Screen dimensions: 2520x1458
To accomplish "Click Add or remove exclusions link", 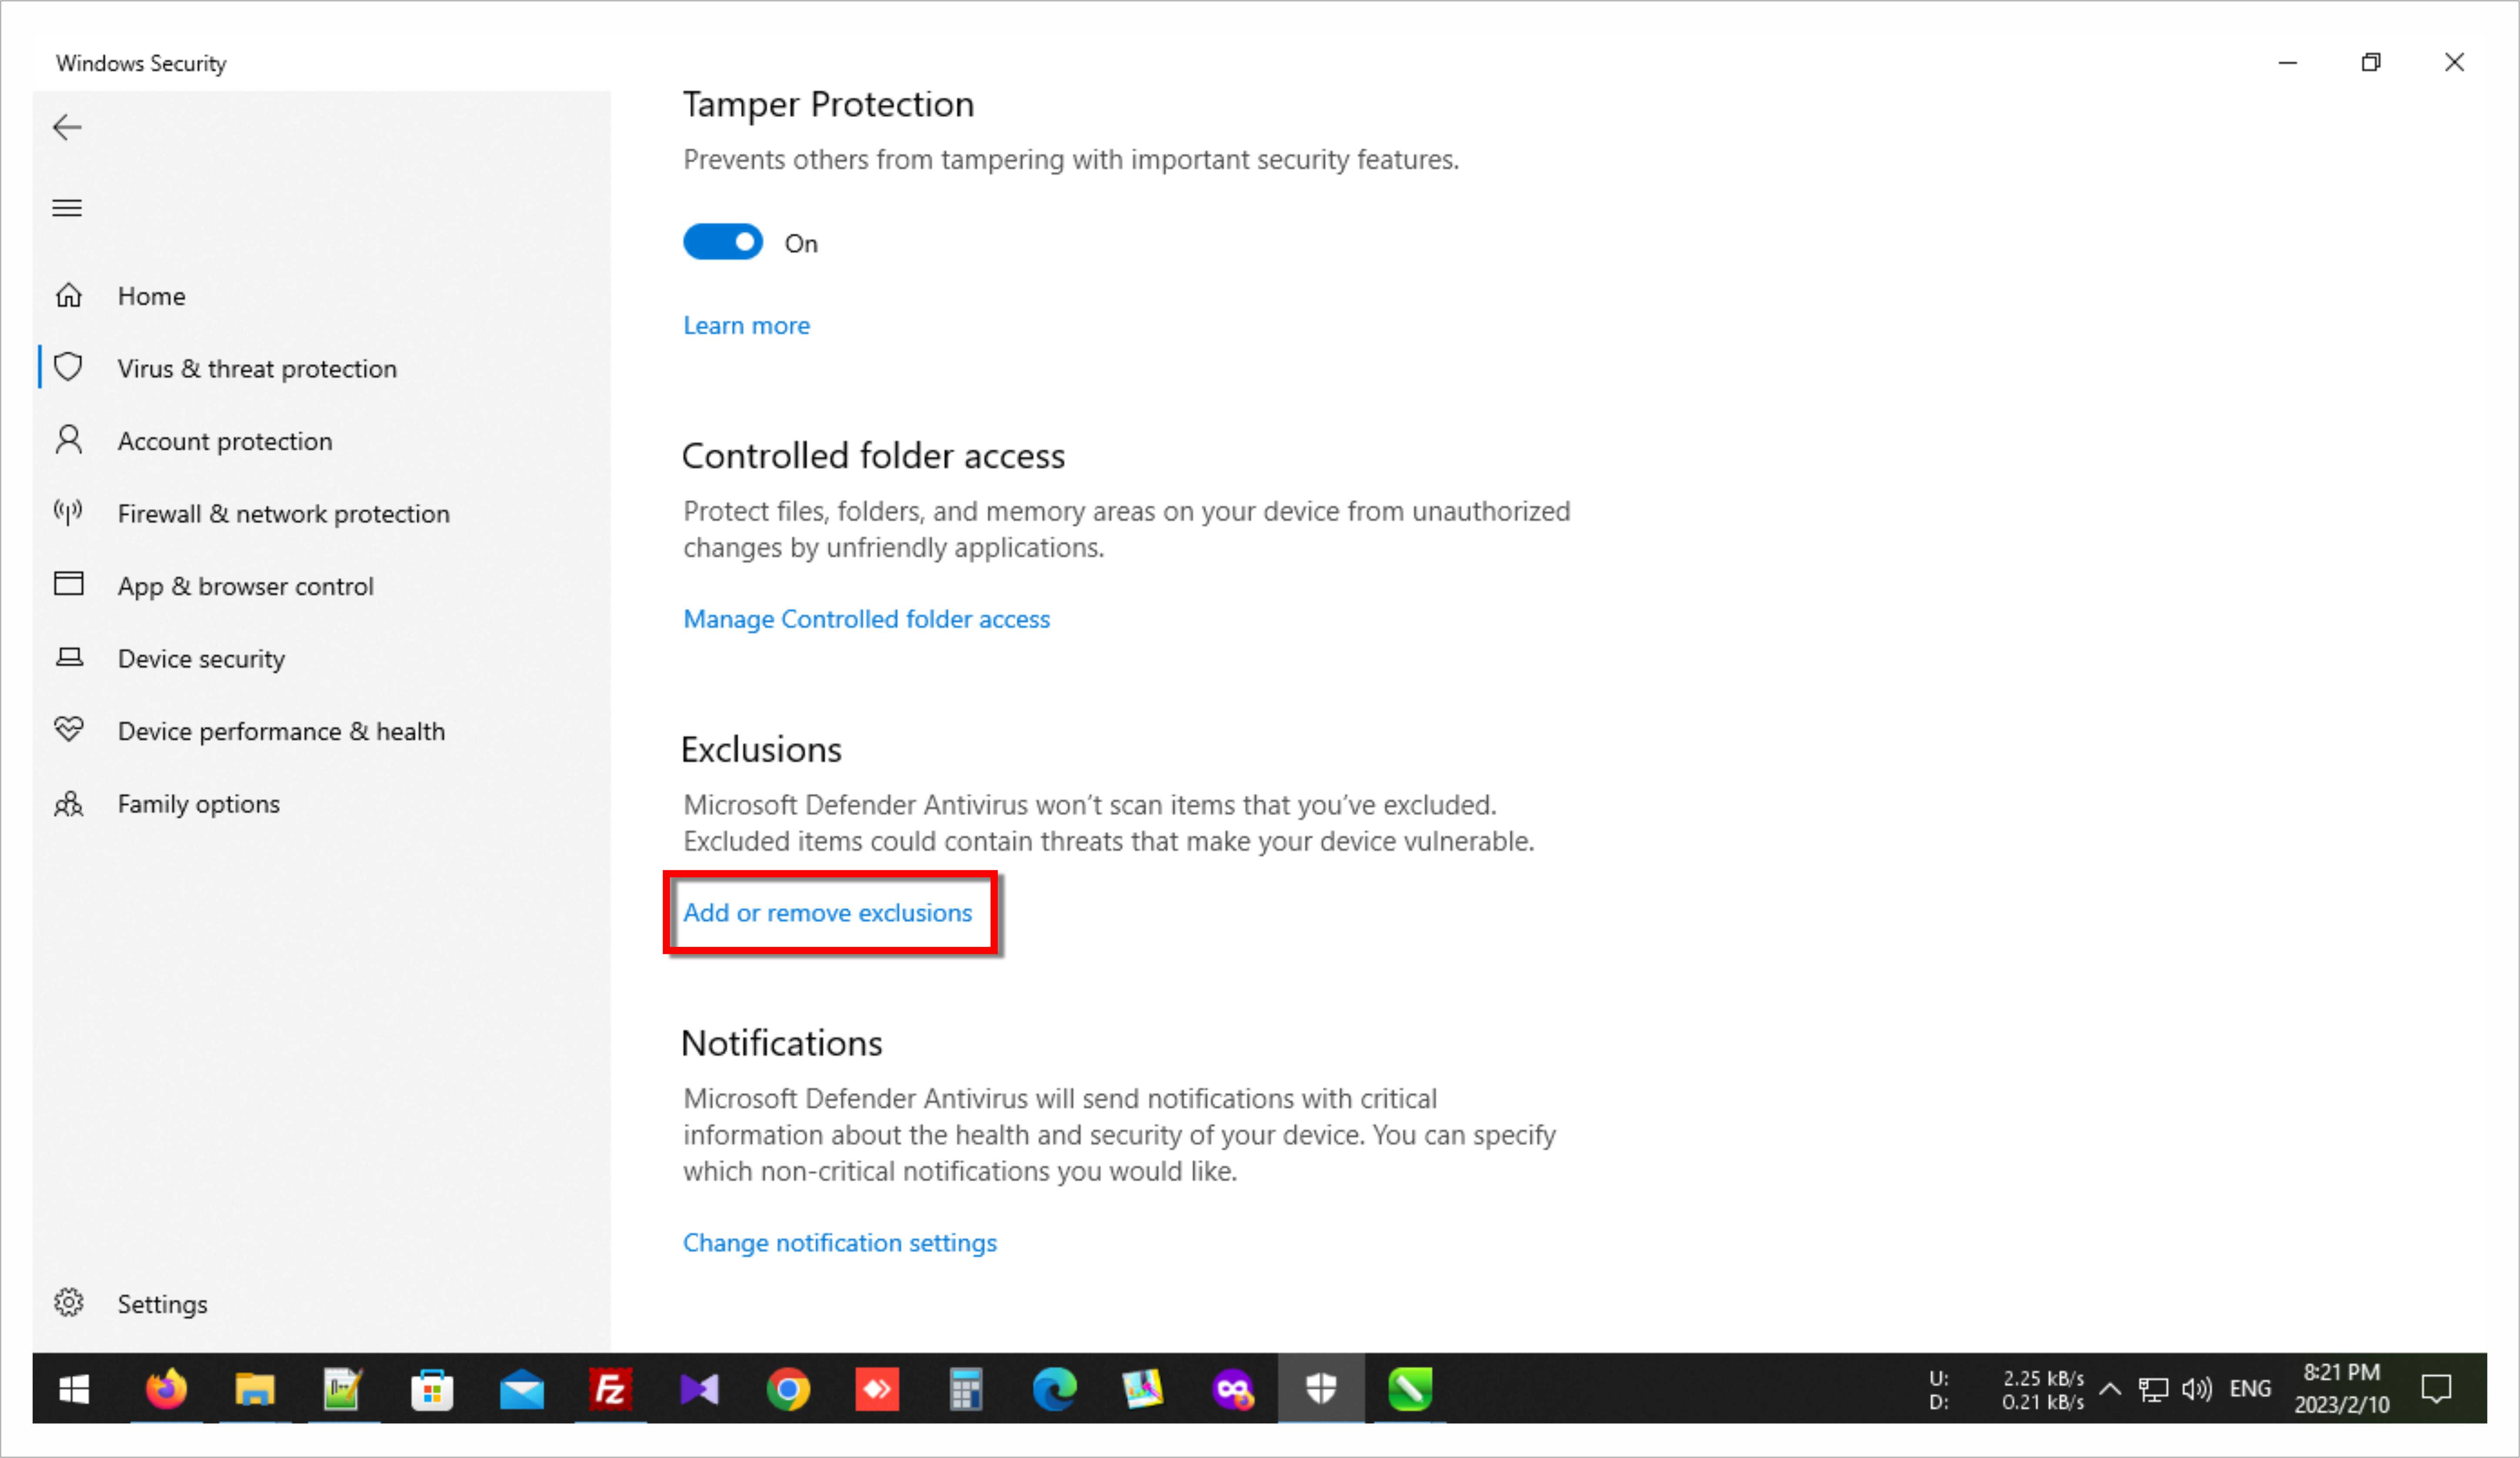I will [827, 912].
